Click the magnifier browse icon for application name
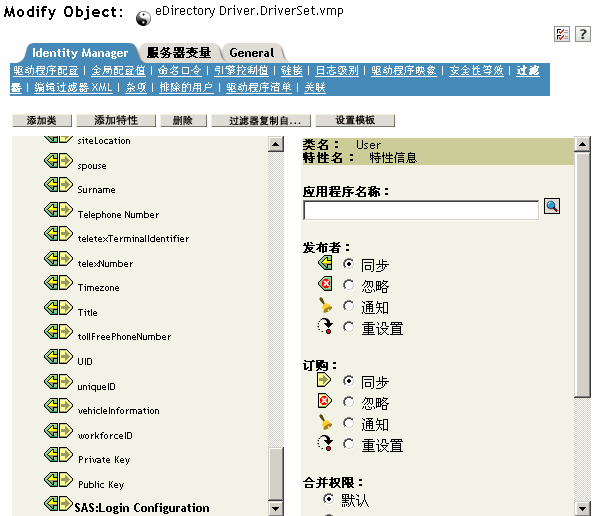Screen dimensions: 594x516 pos(552,206)
